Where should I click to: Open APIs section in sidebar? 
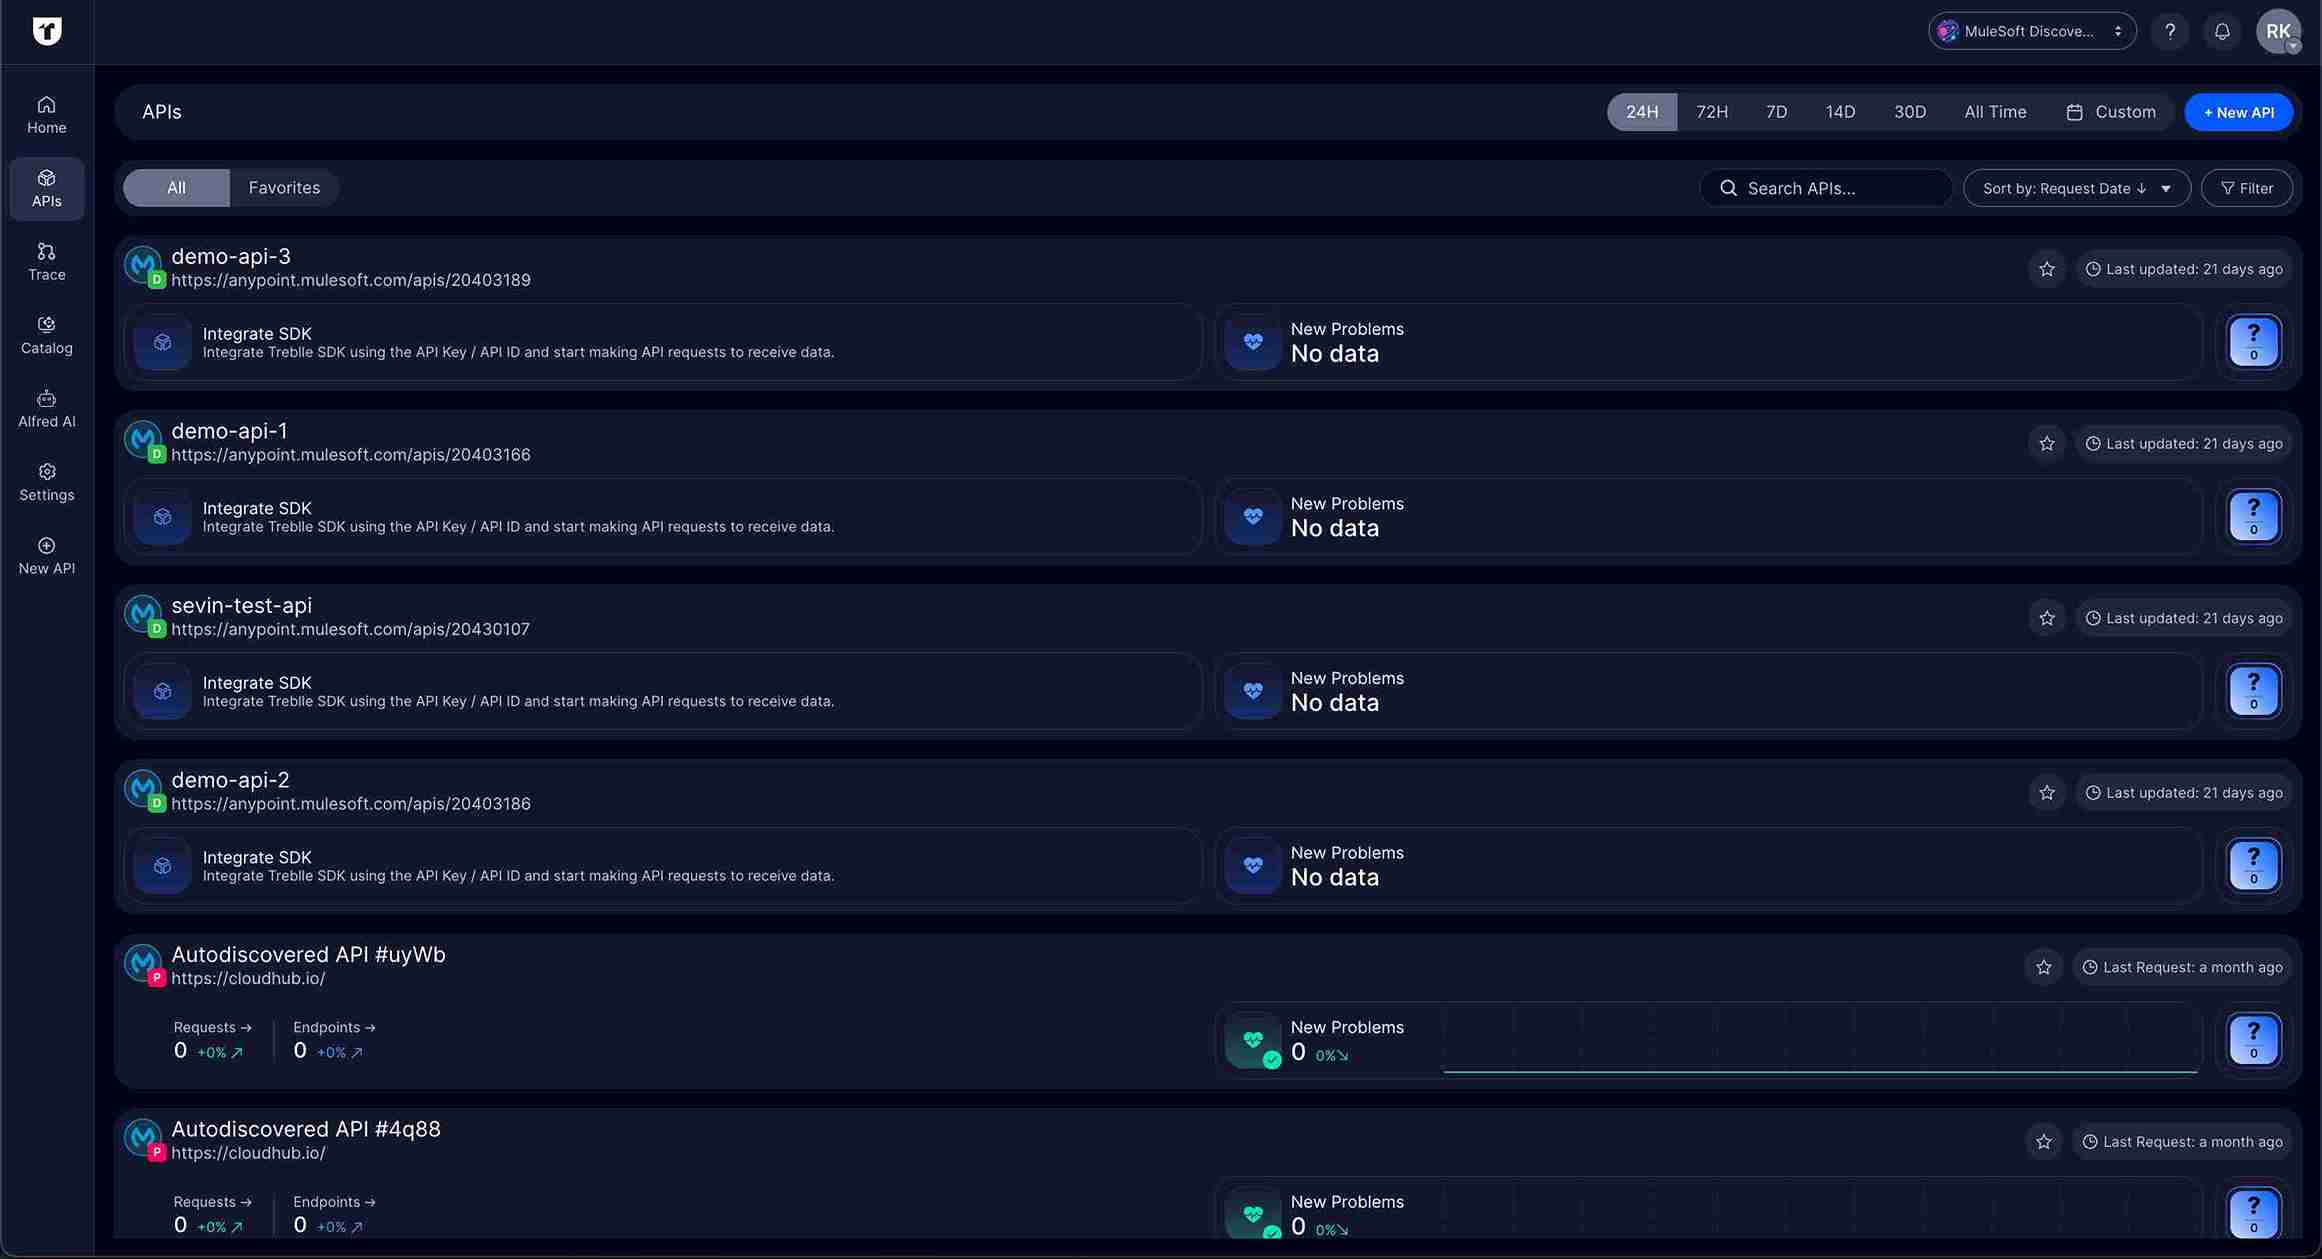pos(47,188)
